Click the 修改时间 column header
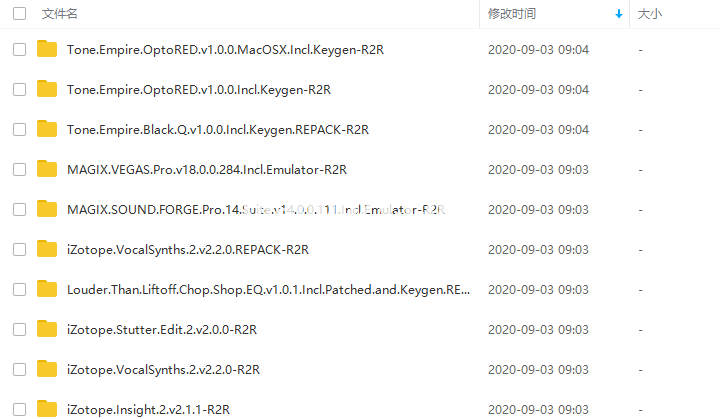Screen dimensions: 720x419 coord(512,14)
